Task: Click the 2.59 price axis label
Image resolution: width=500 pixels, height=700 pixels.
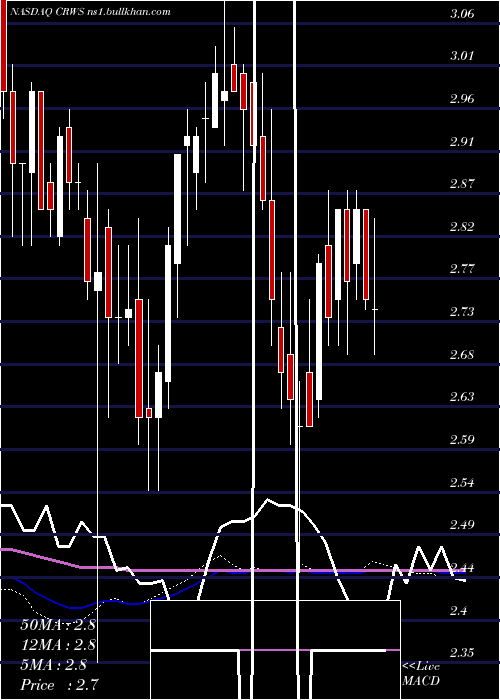Action: coord(462,440)
